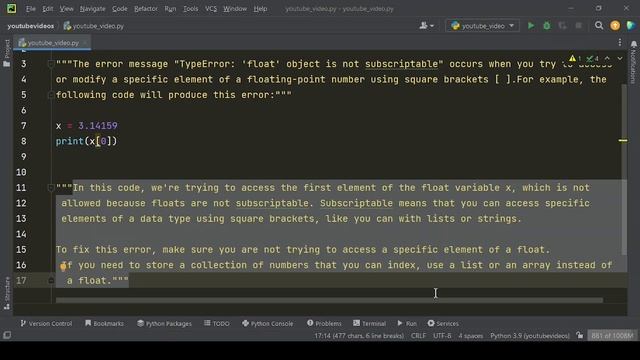This screenshot has width=640, height=360.
Task: Open the Run tool window at bottom
Action: (x=407, y=323)
